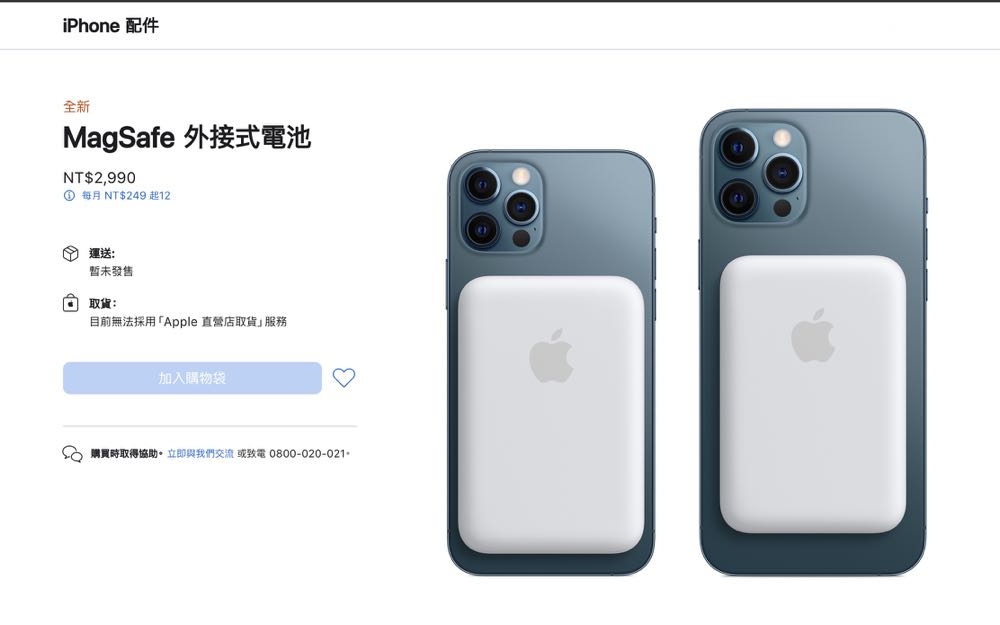
Task: Click the pickup shopping bag icon
Action: [71, 303]
